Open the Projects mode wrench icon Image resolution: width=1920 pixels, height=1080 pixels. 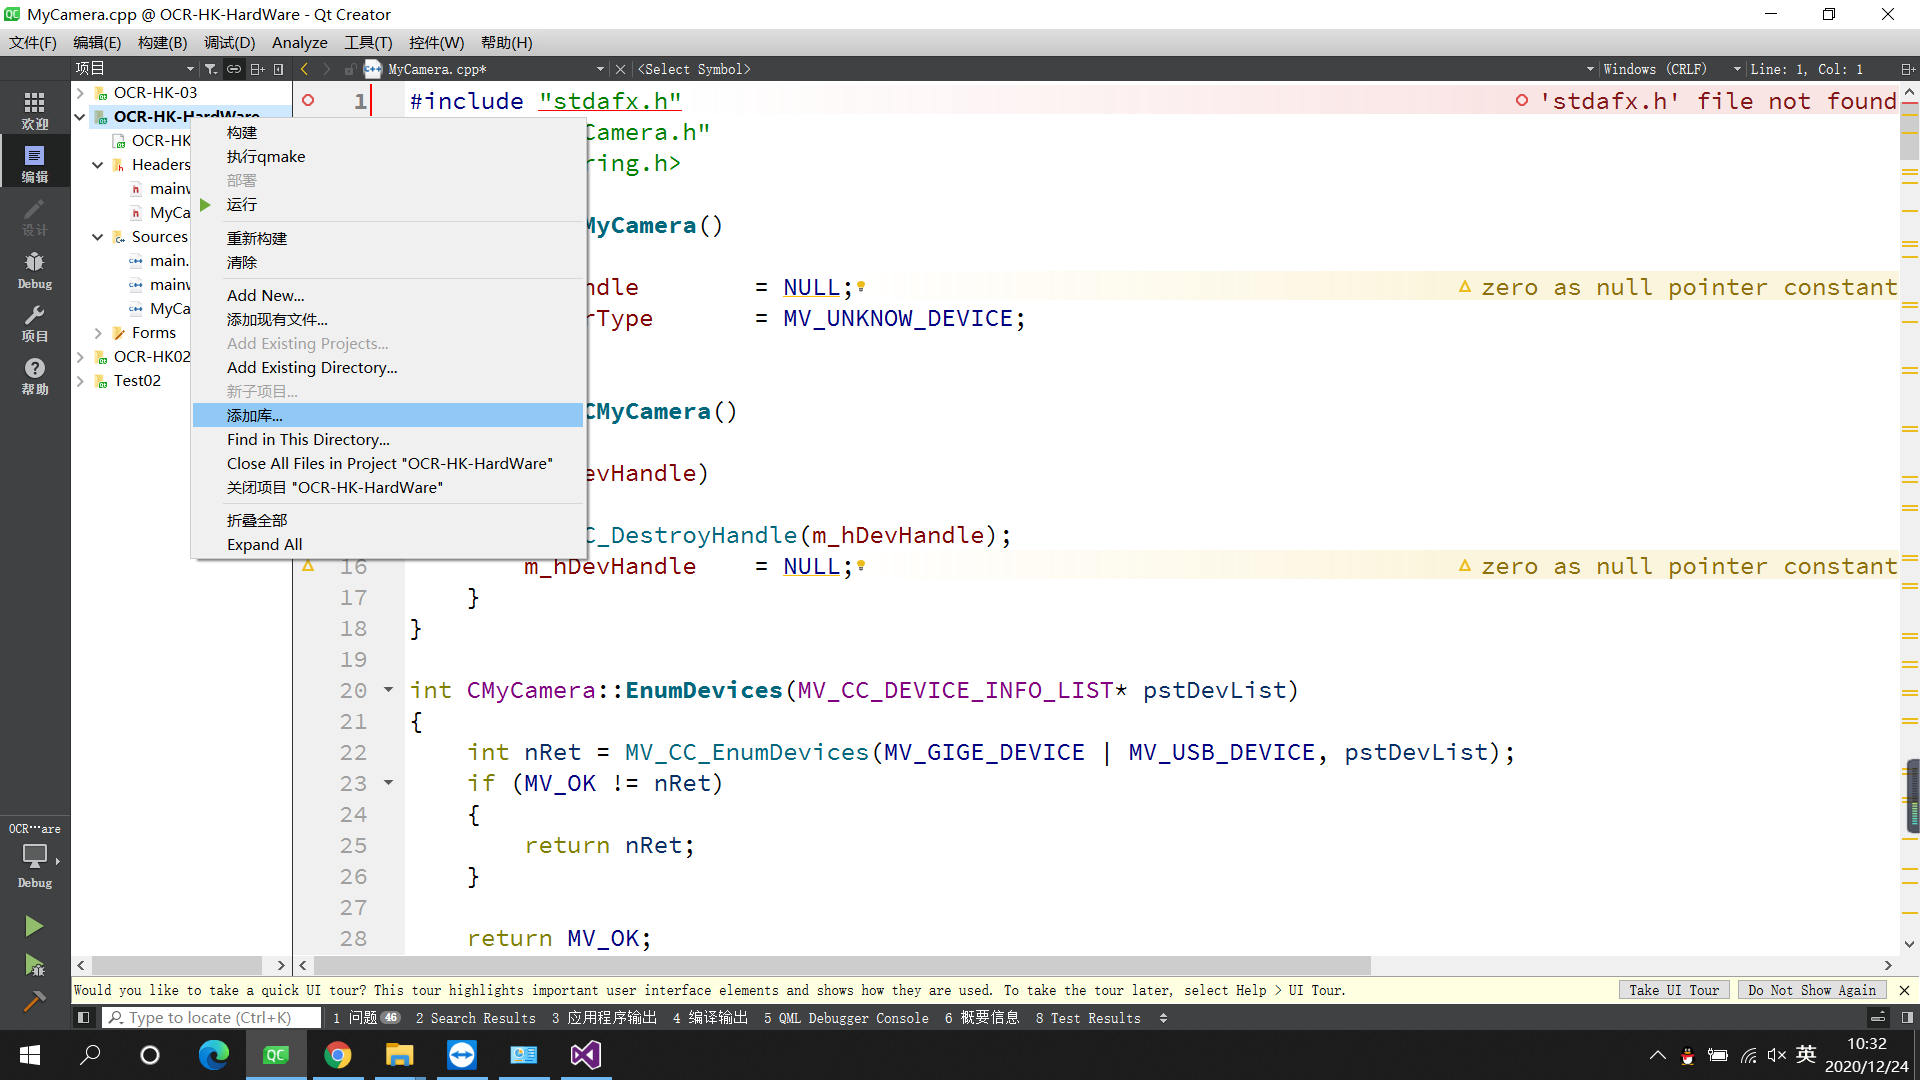click(34, 322)
